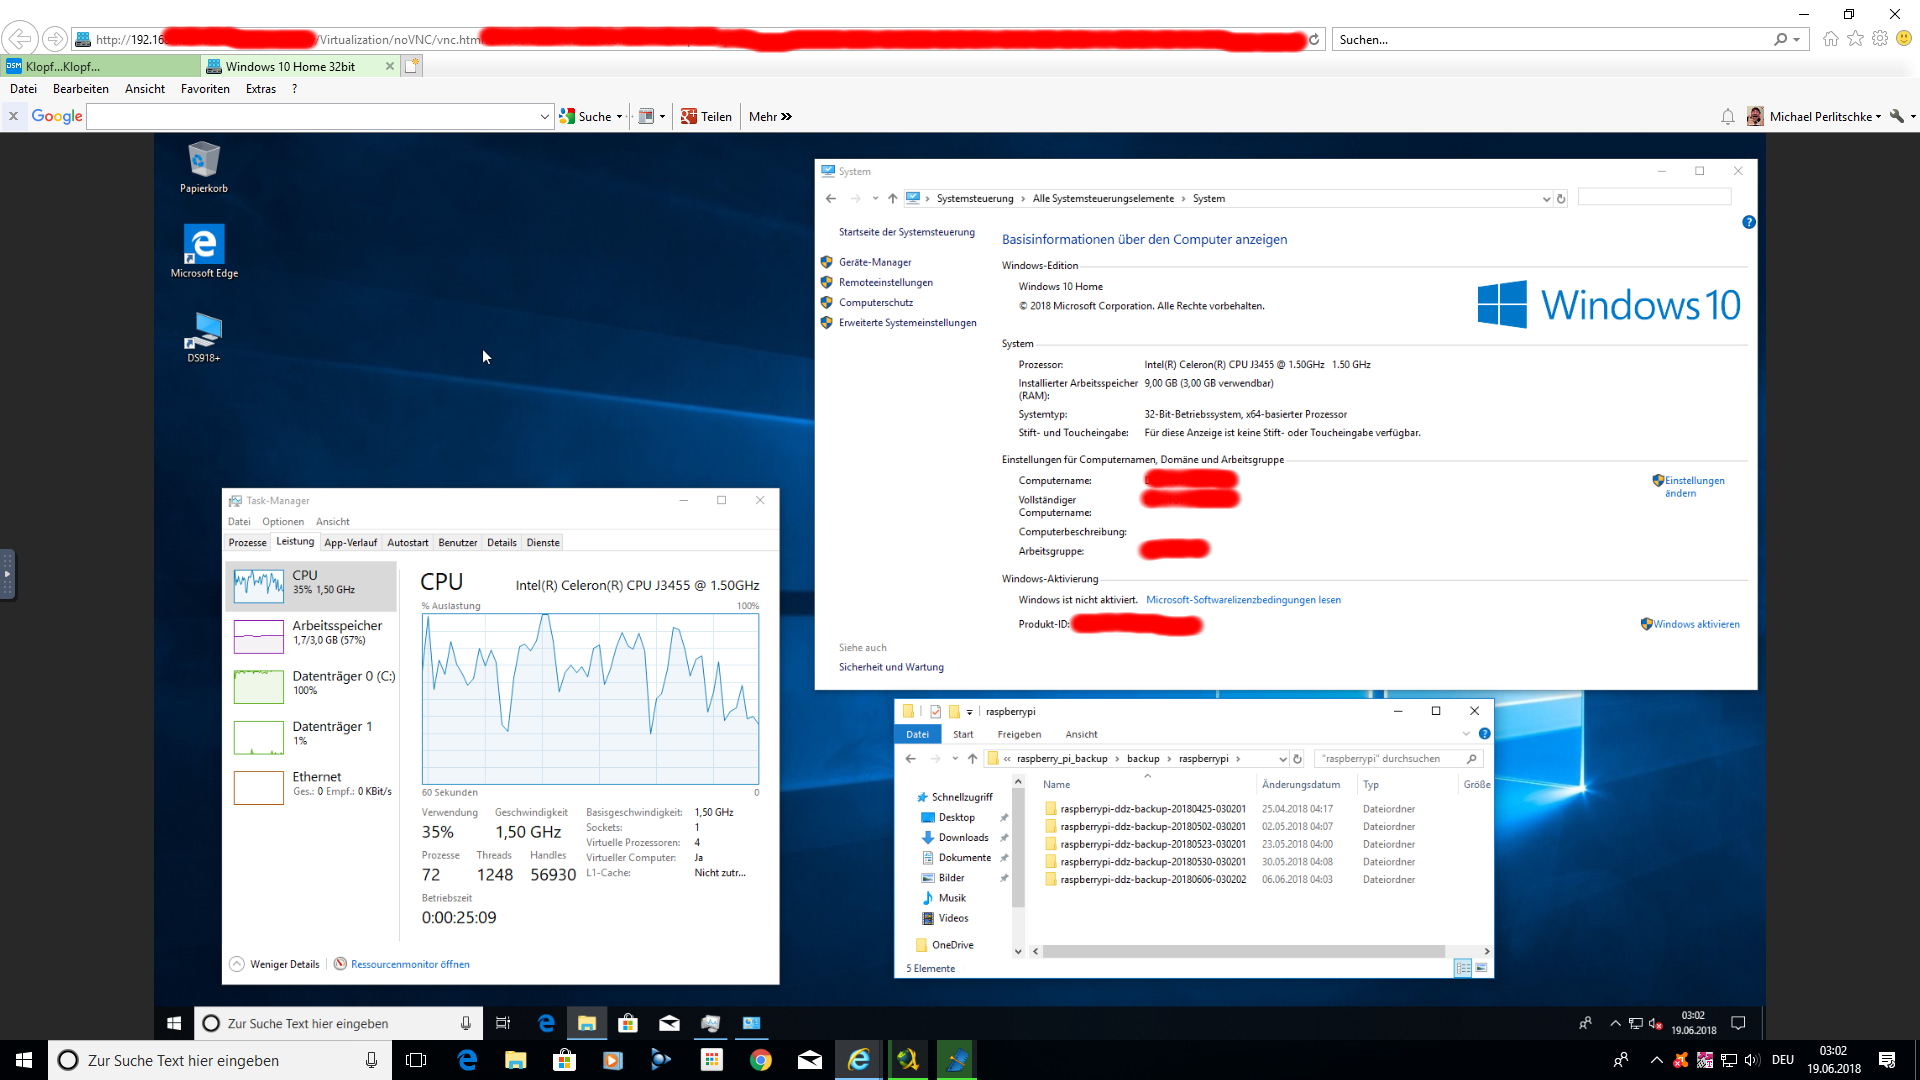Open Ressourcenmonitor öffnen link
Screen dimensions: 1920x1080
click(x=410, y=964)
